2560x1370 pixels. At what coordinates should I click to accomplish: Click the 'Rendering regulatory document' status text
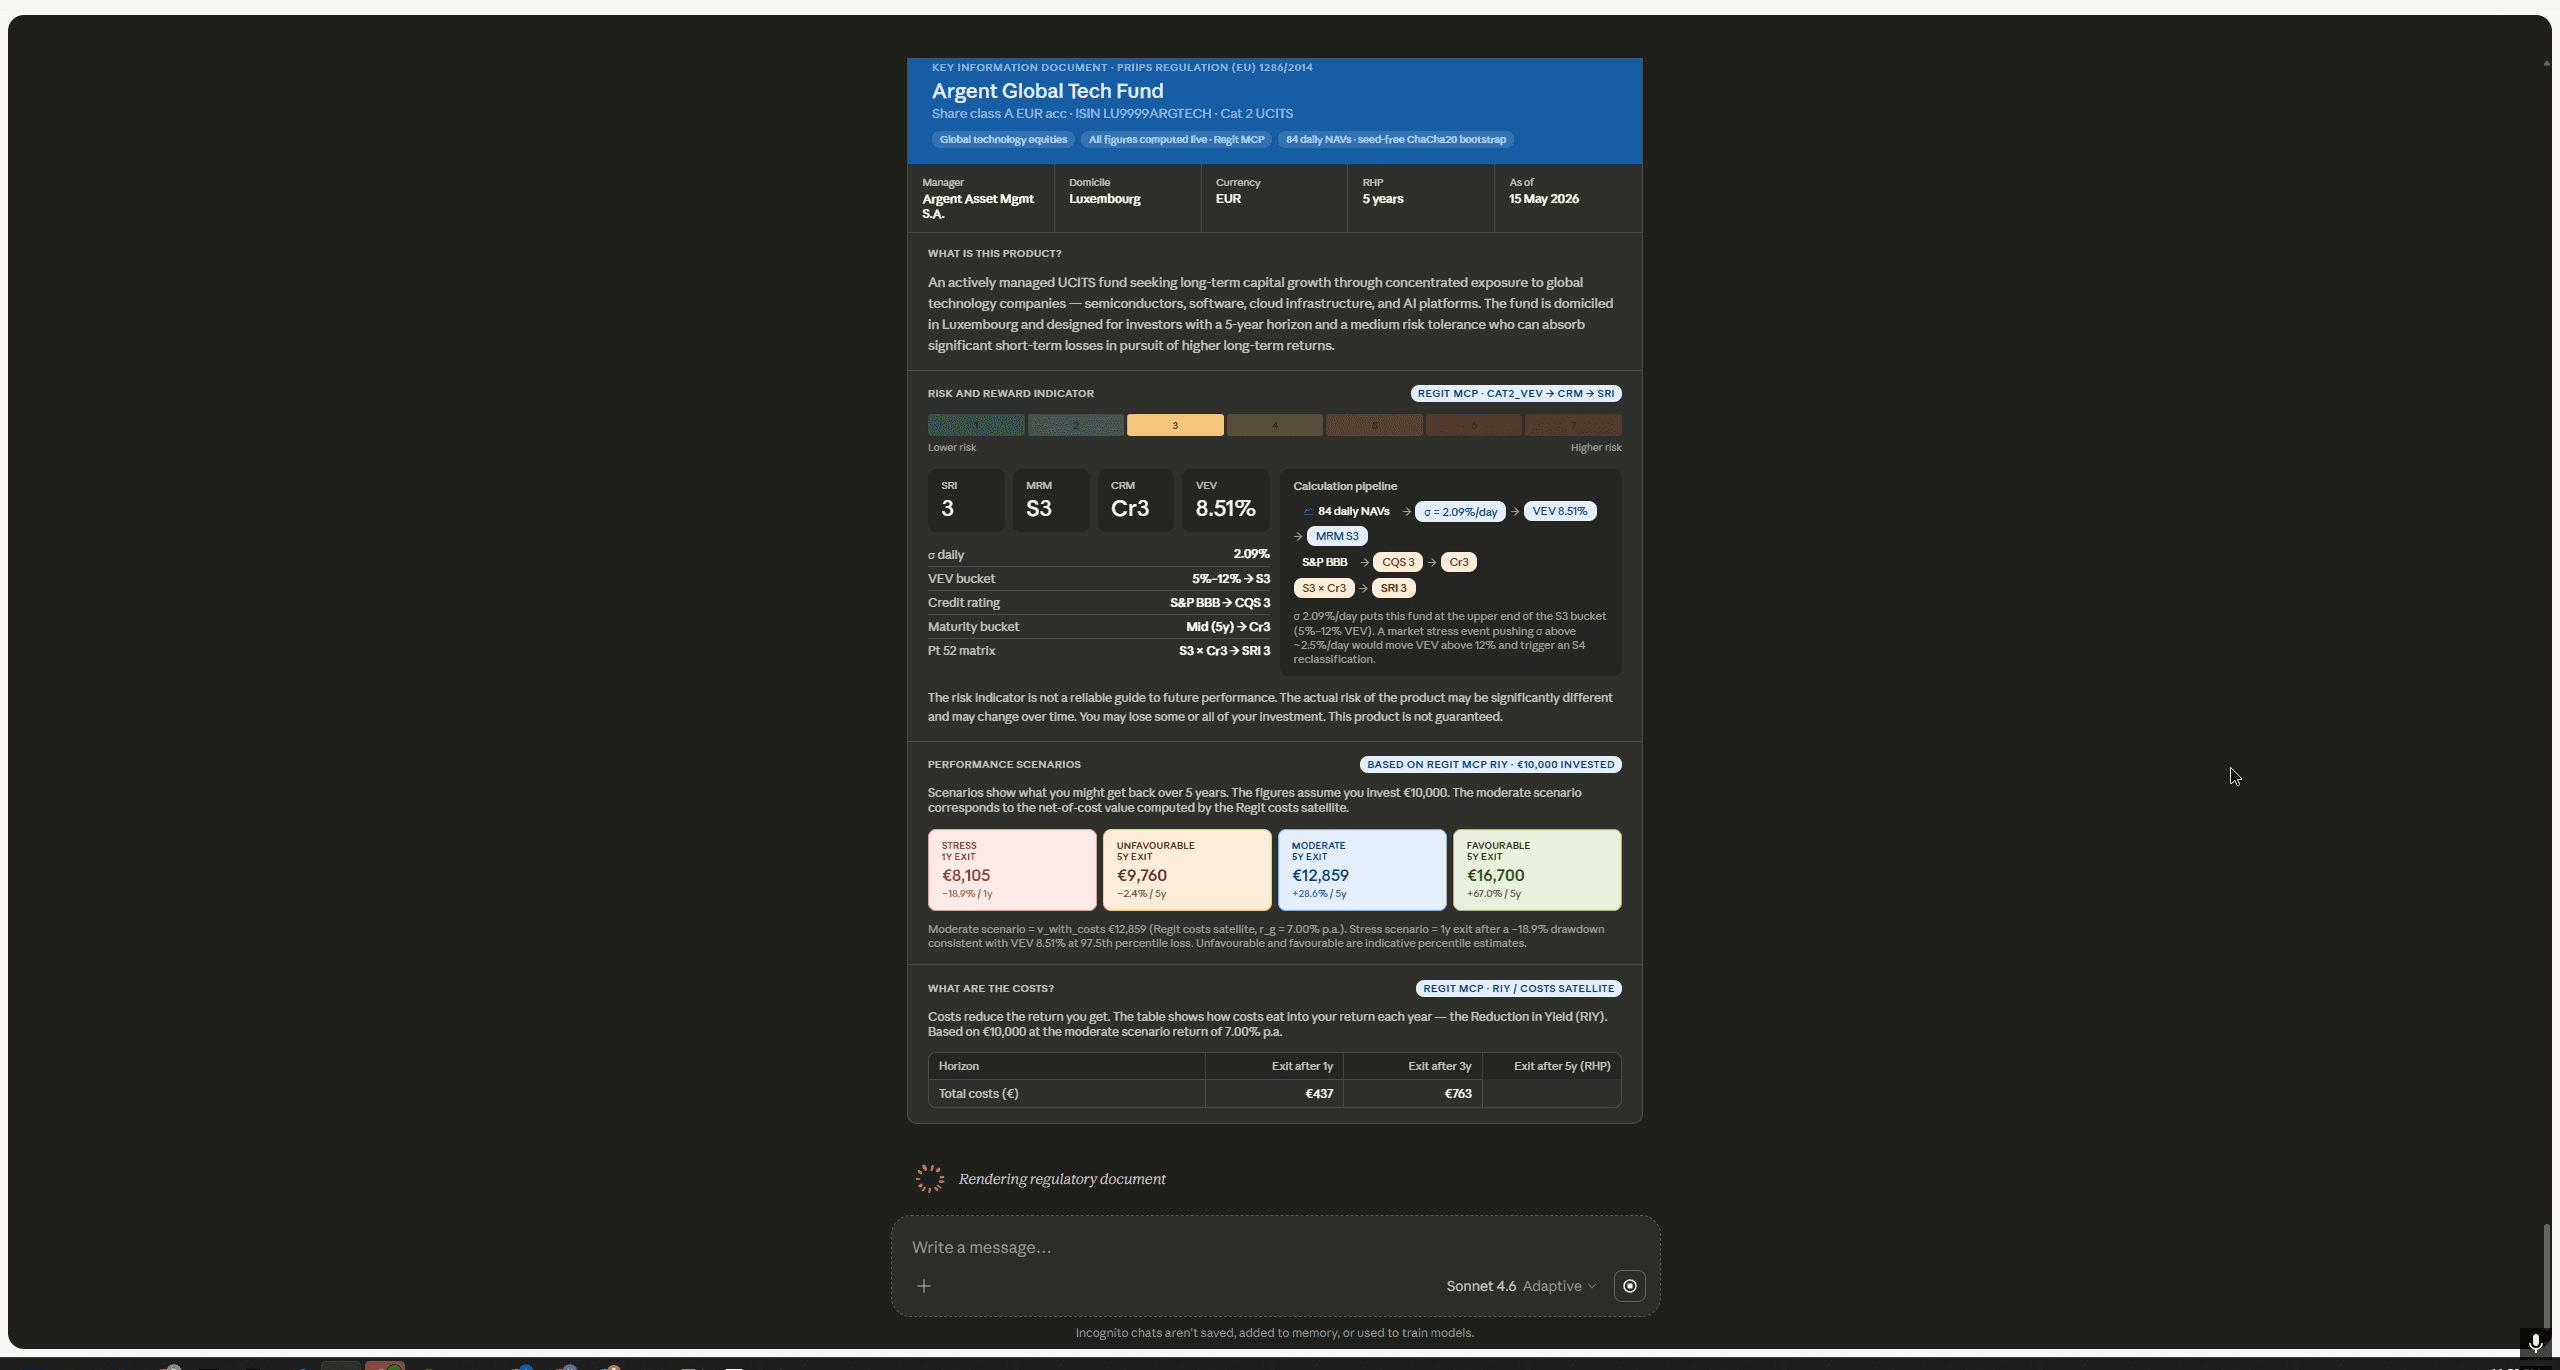1062,1179
